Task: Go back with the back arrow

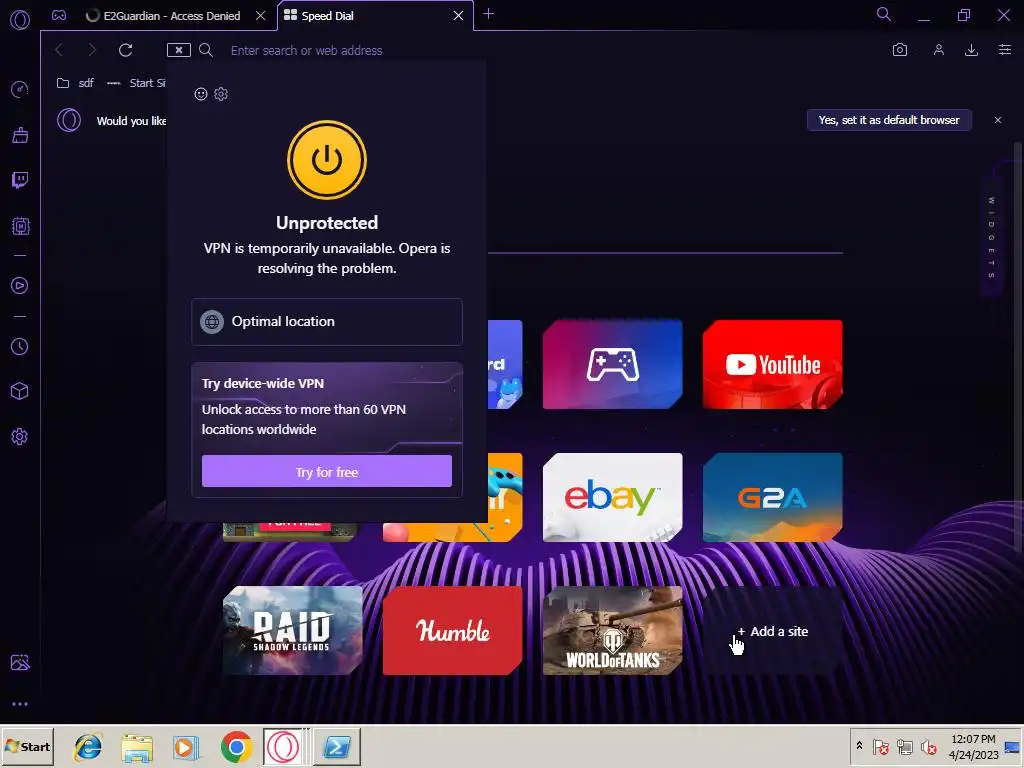Action: click(59, 50)
